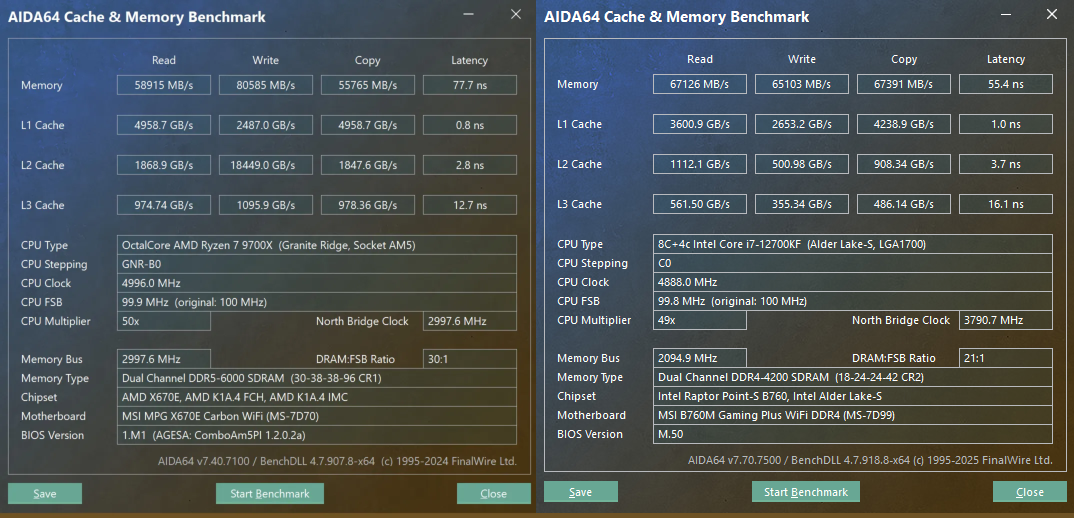Viewport: 1074px width, 518px height.
Task: Click Save in the Core i7-12700KF window
Action: (581, 492)
